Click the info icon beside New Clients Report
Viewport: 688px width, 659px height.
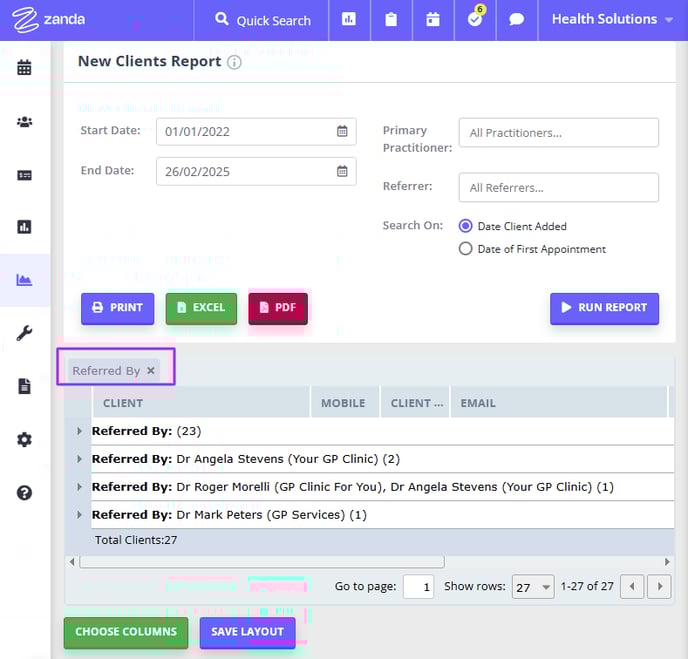point(234,62)
